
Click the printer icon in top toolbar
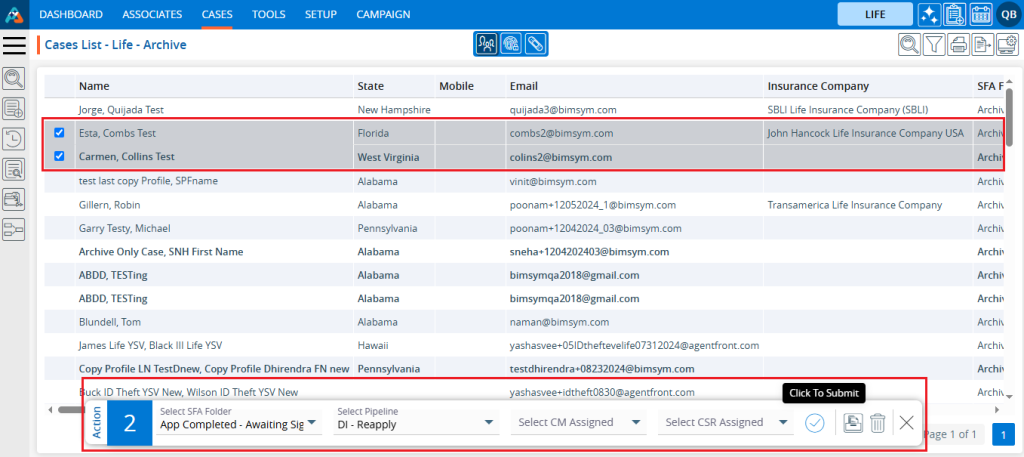coord(958,44)
